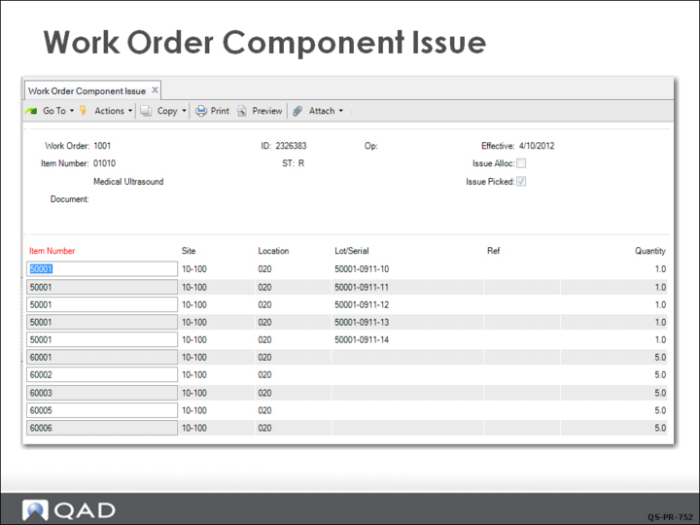700x525 pixels.
Task: Click lot/serial value 50001-0911-10
Action: [x=362, y=269]
